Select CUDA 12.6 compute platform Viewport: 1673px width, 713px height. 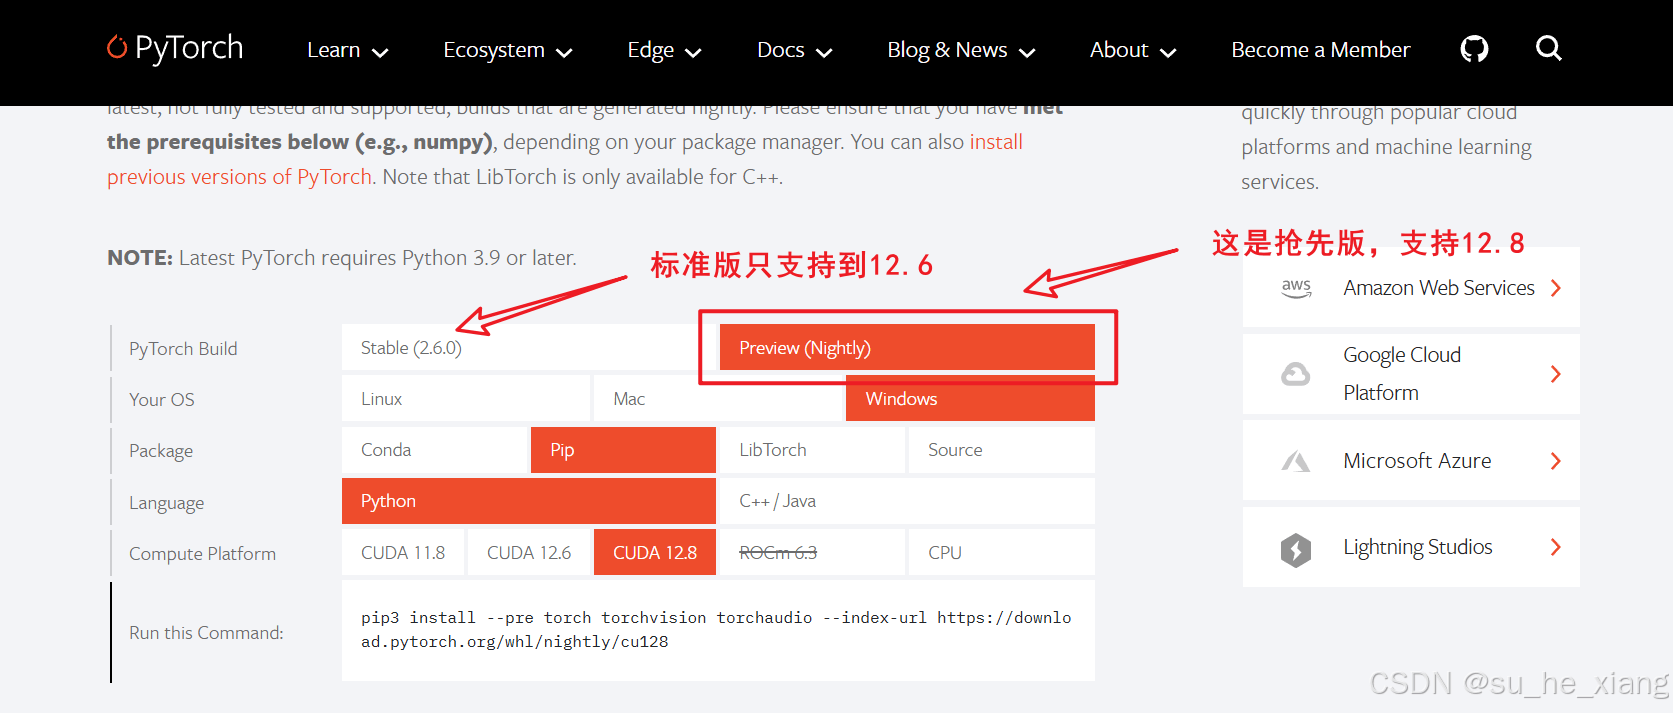[x=529, y=553]
